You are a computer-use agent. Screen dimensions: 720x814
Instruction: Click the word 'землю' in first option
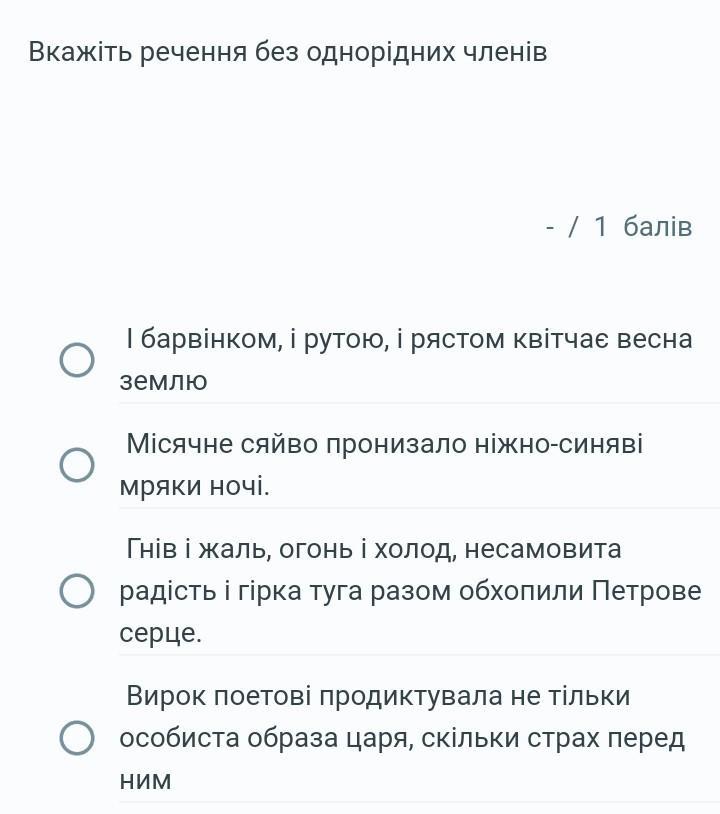pos(164,381)
